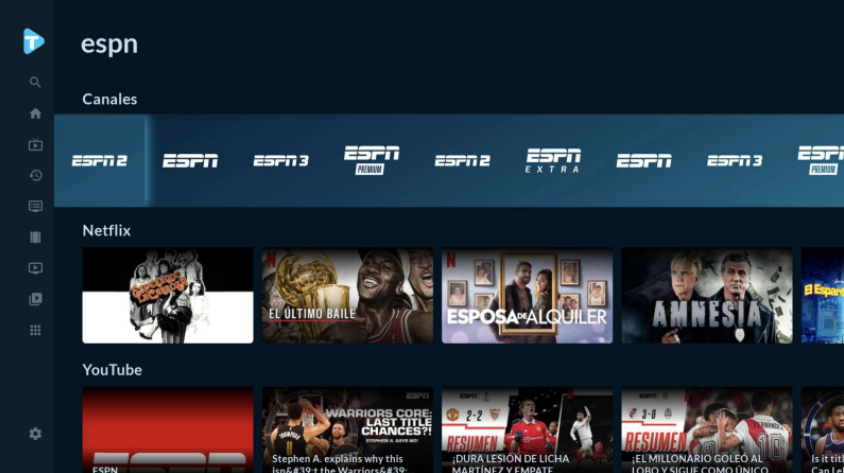This screenshot has width=844, height=473.
Task: Open the film strip movies icon
Action: click(36, 237)
